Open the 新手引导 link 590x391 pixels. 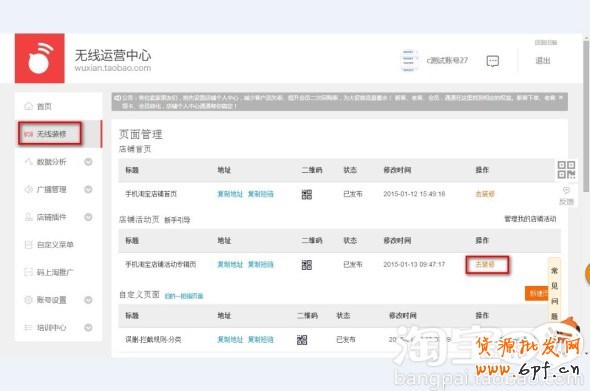tap(177, 220)
